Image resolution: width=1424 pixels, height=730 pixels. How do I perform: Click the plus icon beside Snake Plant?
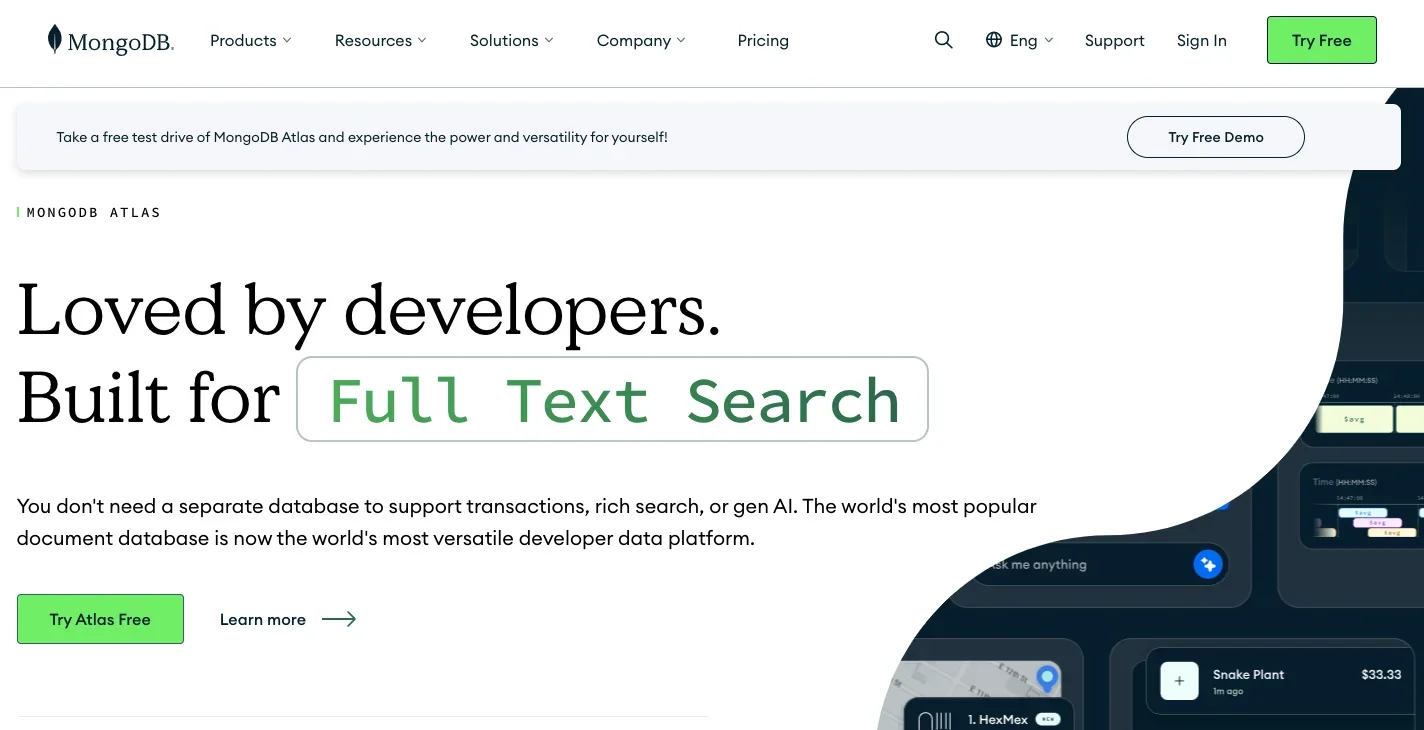click(x=1179, y=681)
